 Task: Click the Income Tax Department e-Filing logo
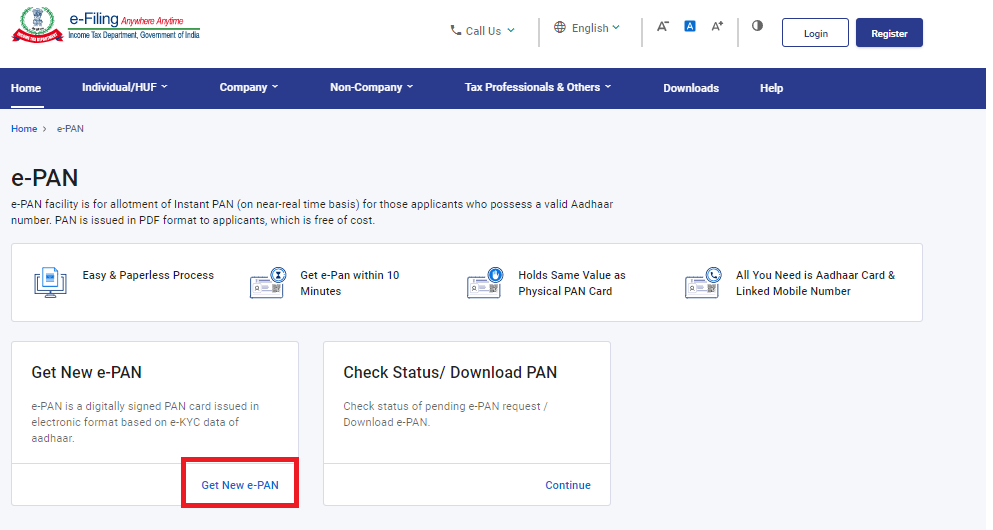pyautogui.click(x=105, y=26)
